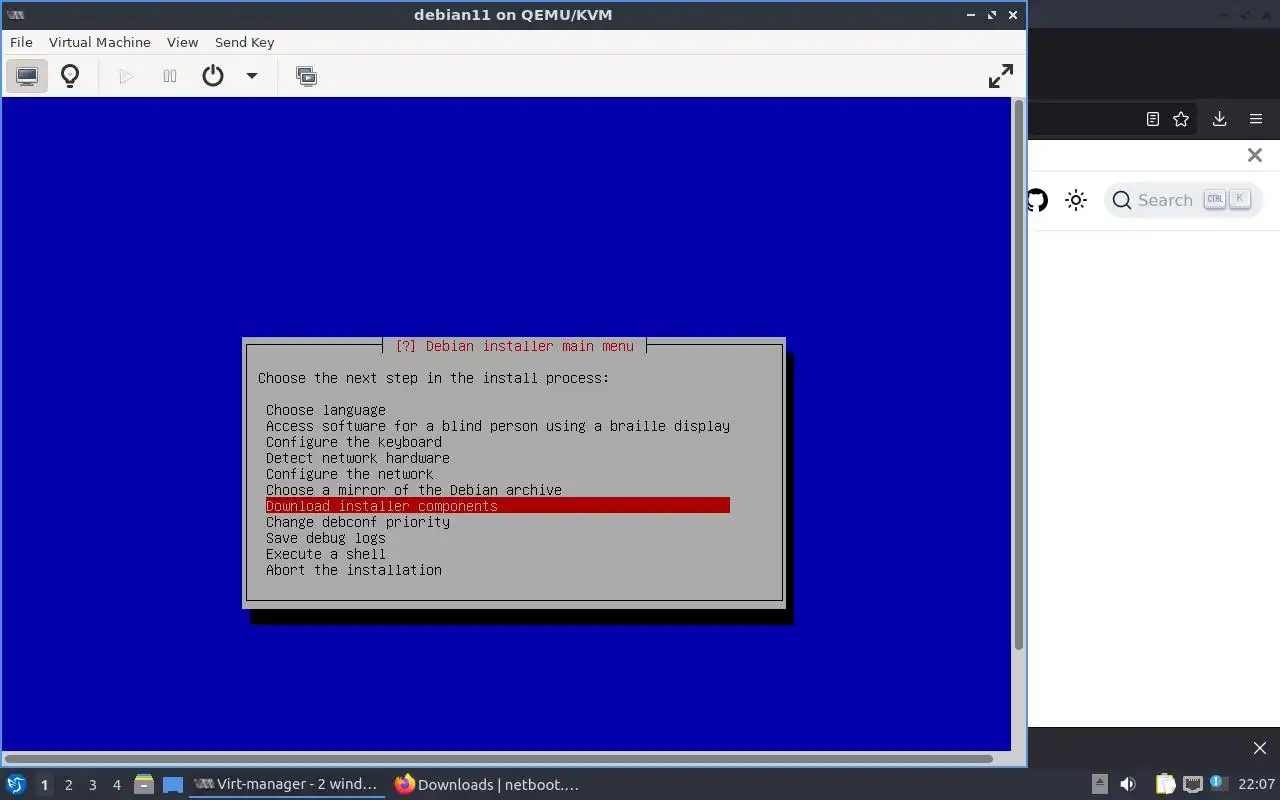1280x800 pixels.
Task: Select Configure the network entry
Action: [x=350, y=474]
